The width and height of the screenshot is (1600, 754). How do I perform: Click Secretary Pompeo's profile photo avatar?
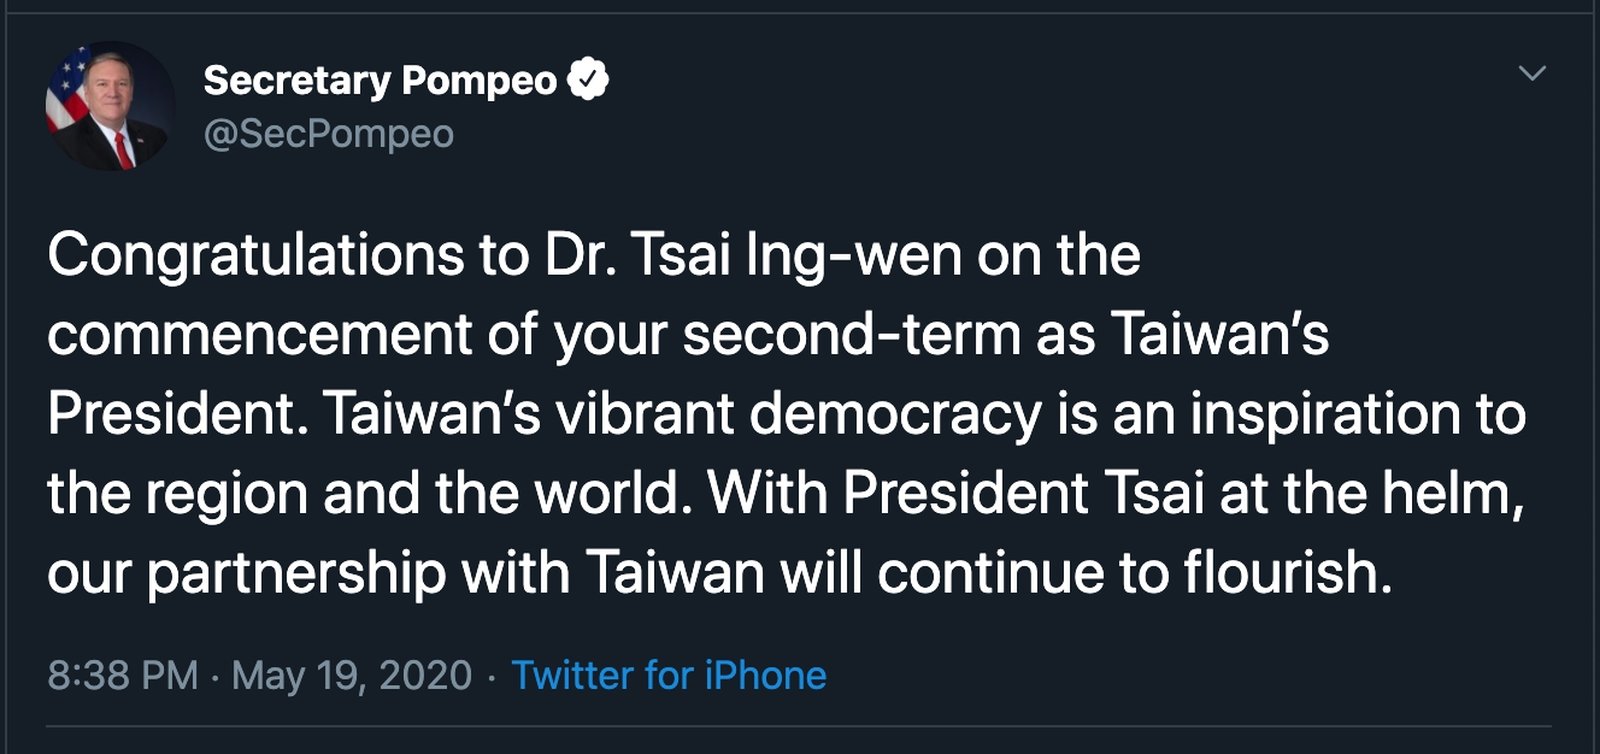tap(109, 106)
